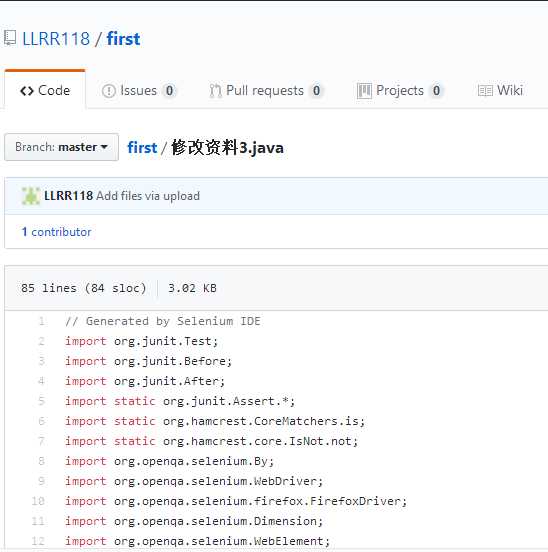Select line number 5 in code
Screen dimensions: 548x552
42,401
